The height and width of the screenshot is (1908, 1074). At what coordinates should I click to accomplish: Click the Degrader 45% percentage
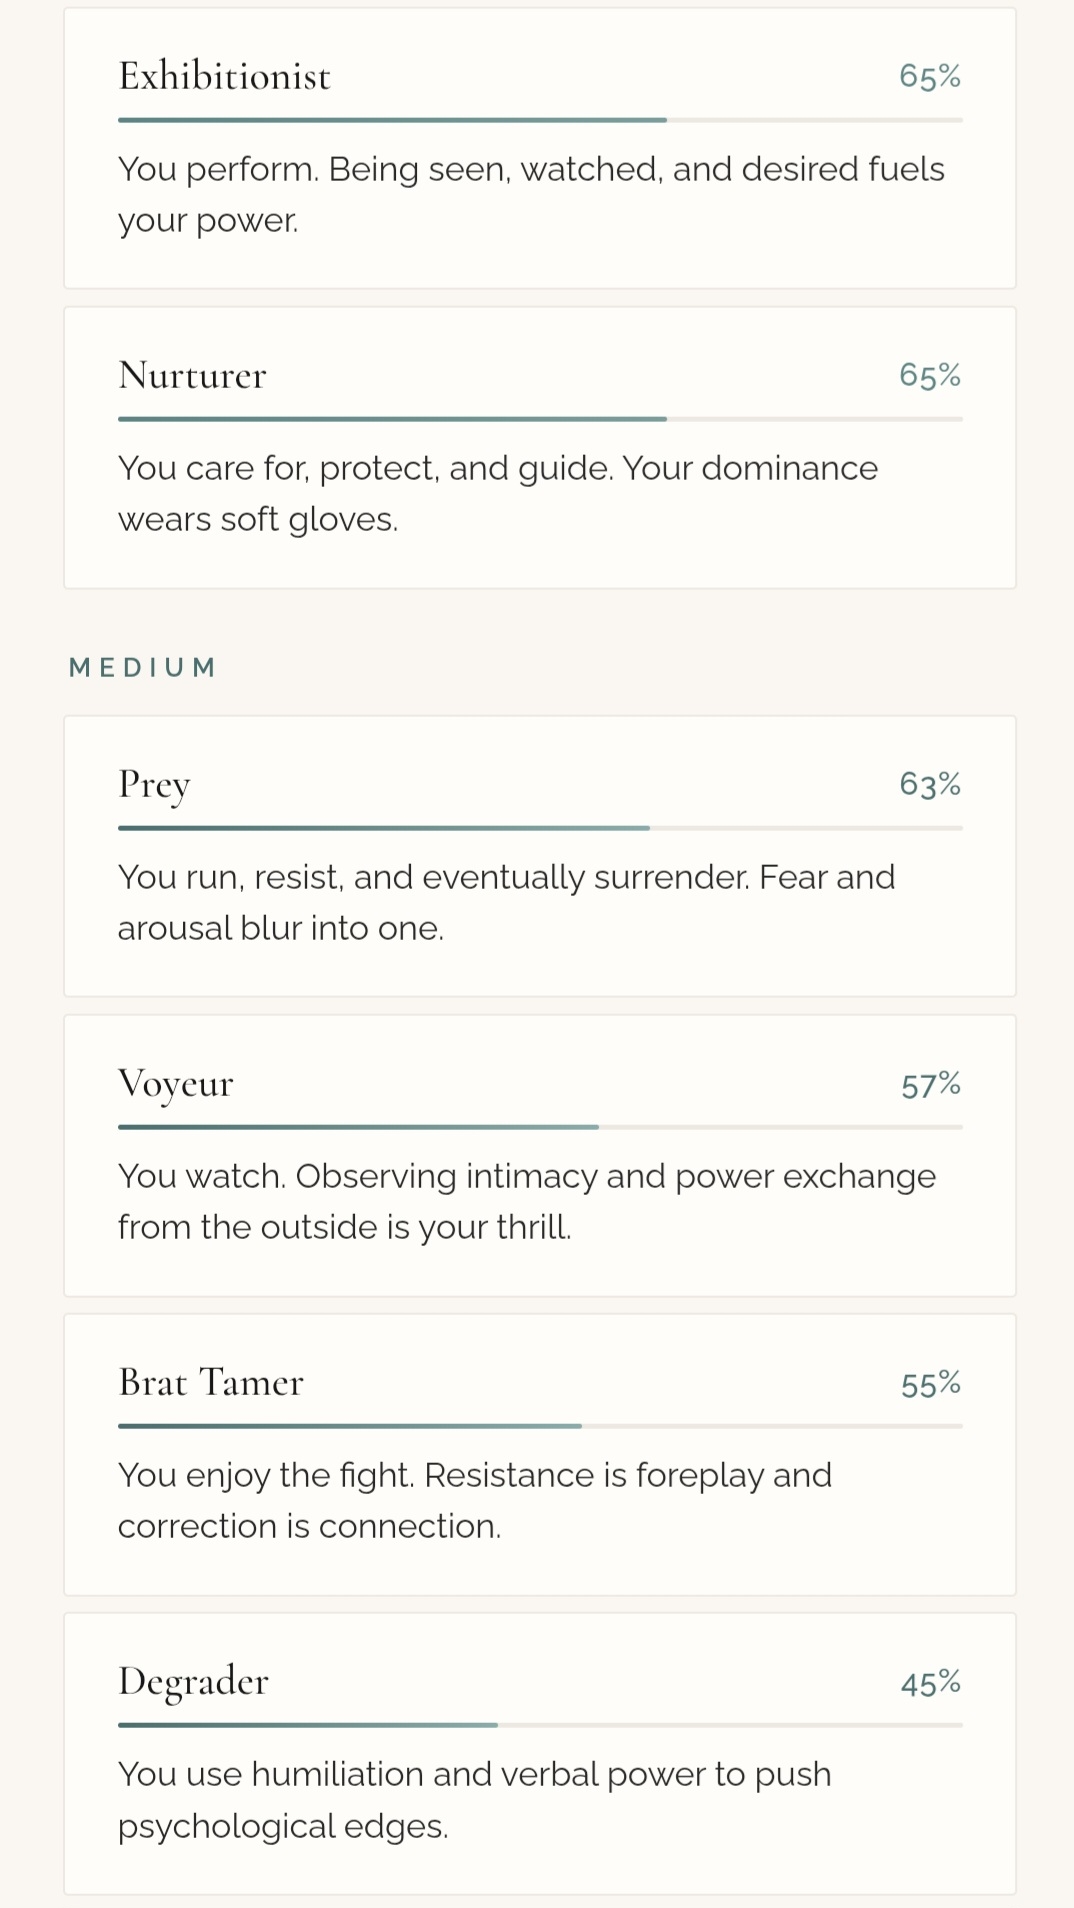(930, 1683)
